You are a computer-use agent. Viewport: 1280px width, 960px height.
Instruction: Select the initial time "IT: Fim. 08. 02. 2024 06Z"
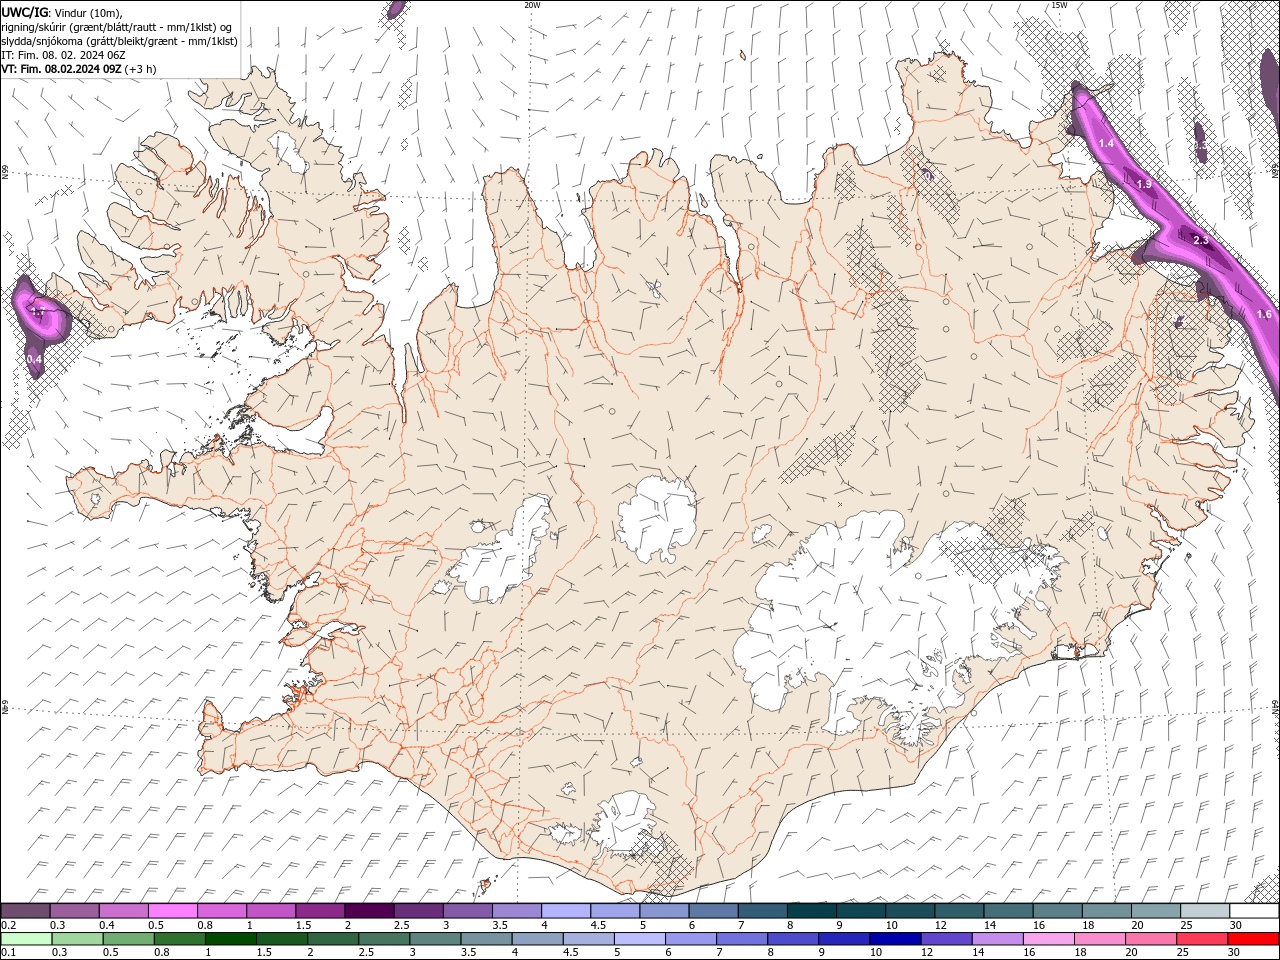pyautogui.click(x=63, y=55)
